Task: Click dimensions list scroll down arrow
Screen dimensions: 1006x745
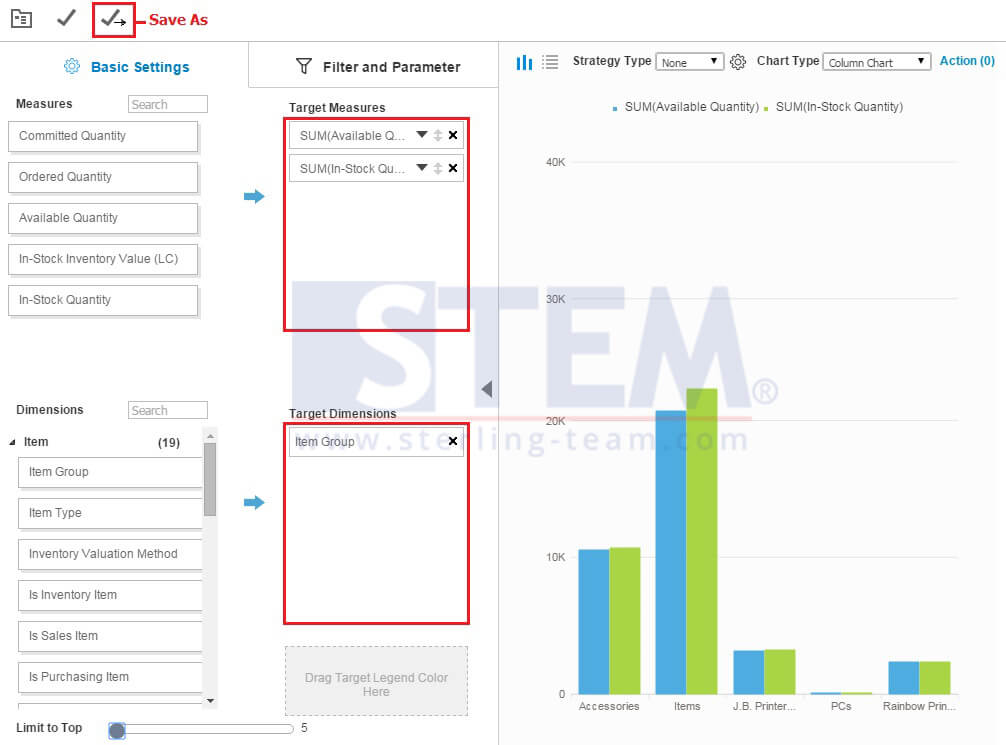Action: point(210,701)
